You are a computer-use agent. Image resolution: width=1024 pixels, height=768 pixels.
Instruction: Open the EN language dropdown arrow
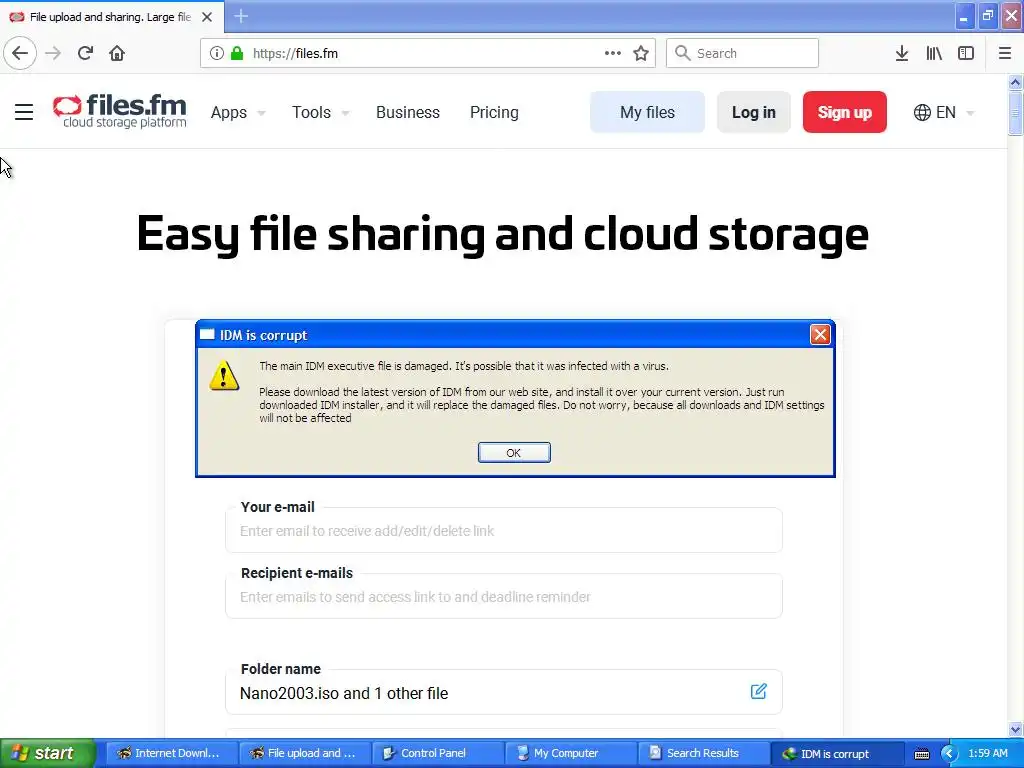[x=970, y=113]
